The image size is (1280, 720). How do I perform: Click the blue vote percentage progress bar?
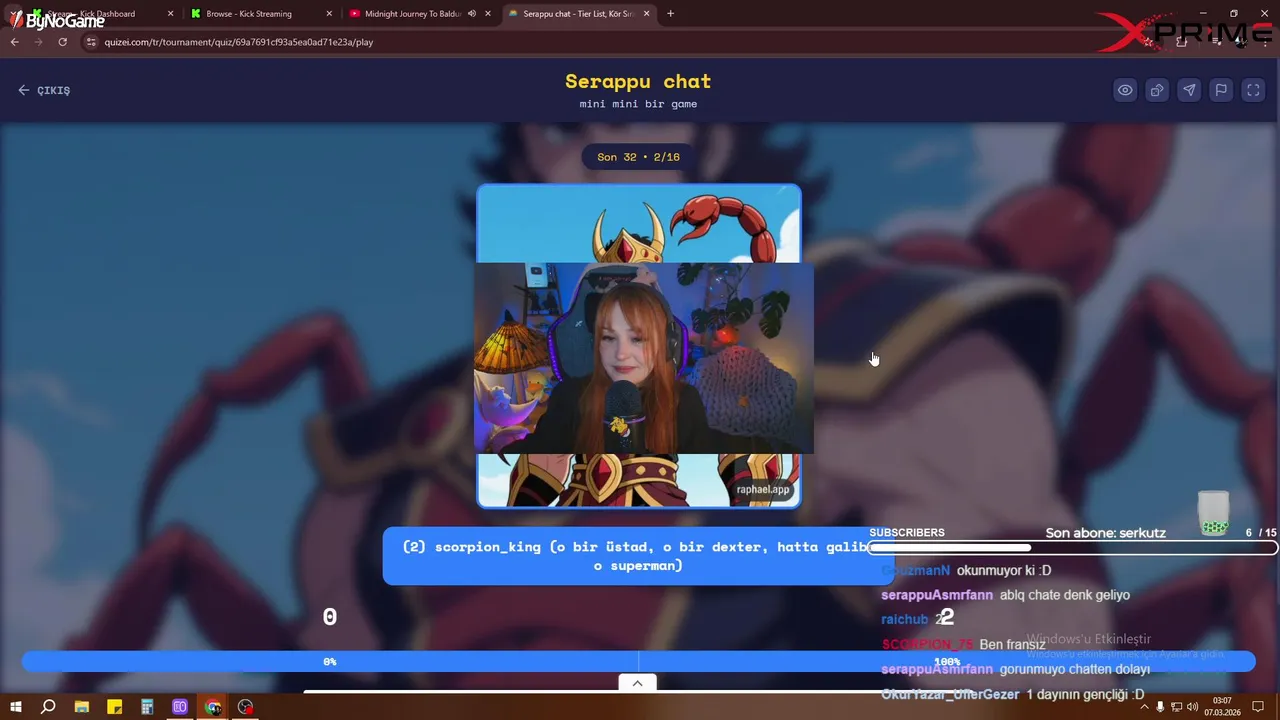638,661
